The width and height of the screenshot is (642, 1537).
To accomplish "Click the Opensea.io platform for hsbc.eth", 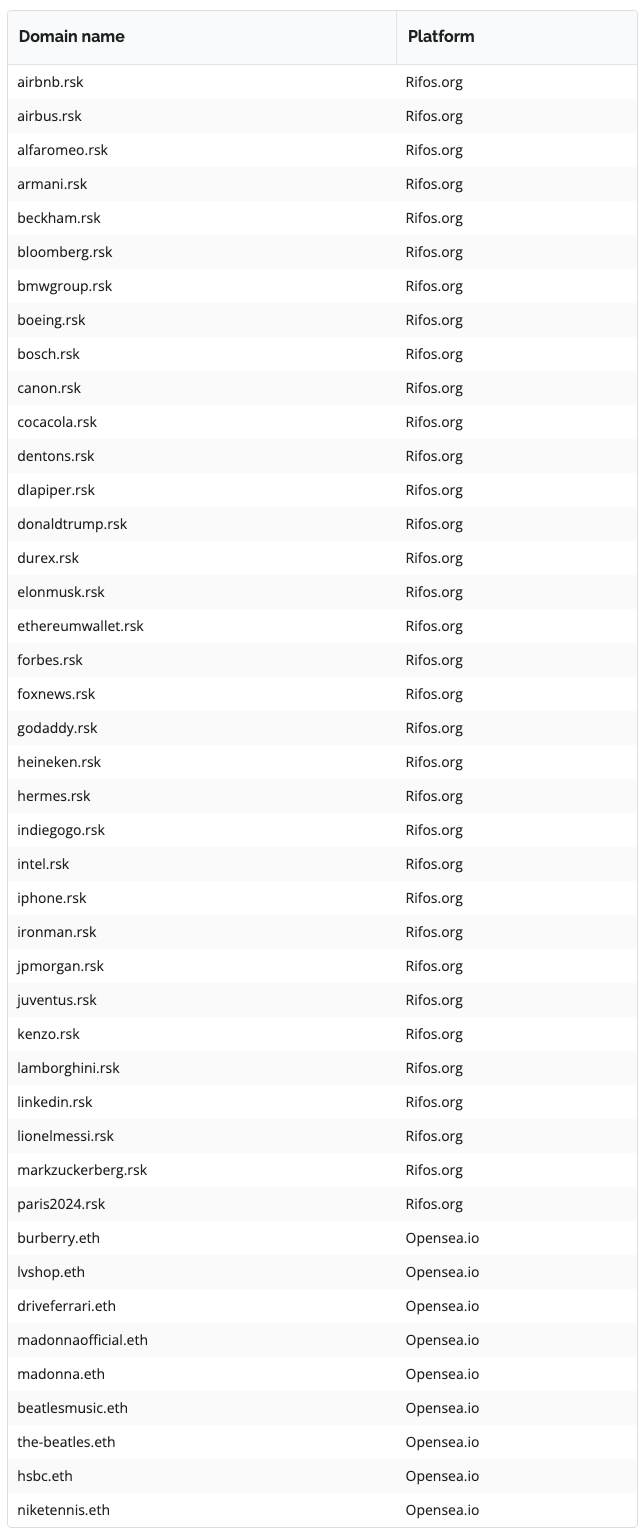I will [442, 1476].
